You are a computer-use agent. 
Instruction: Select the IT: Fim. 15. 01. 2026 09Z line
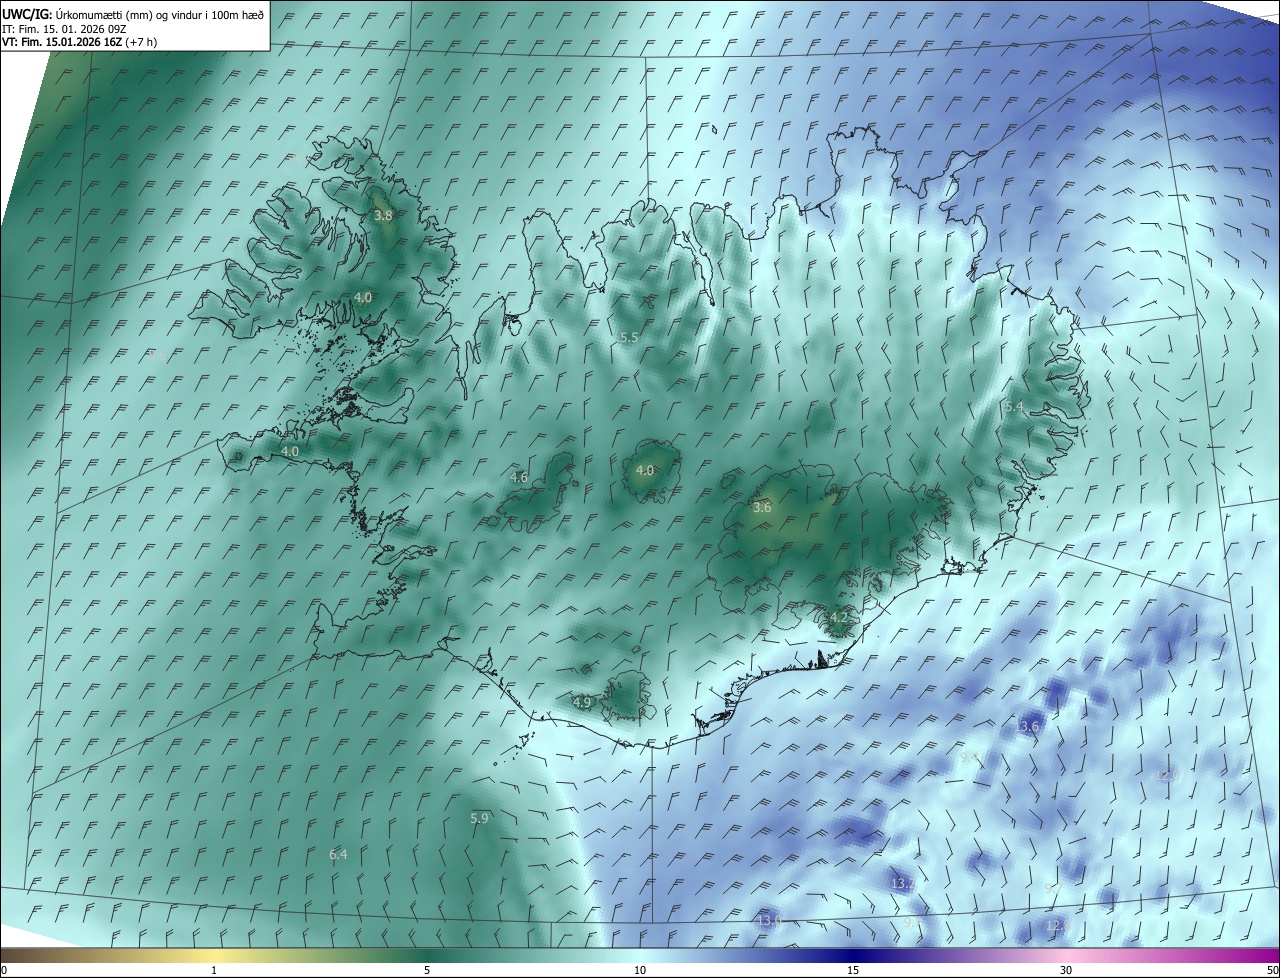pyautogui.click(x=64, y=29)
